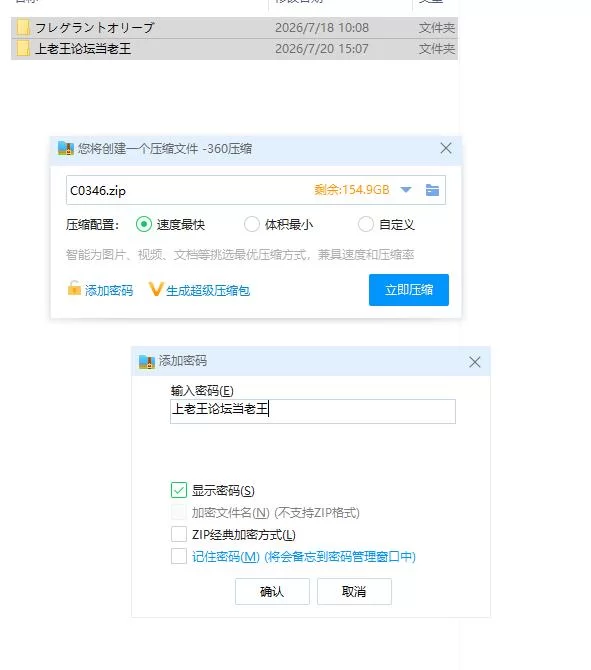
Task: Select the フレグラントオリーブ folder name
Action: [94, 28]
